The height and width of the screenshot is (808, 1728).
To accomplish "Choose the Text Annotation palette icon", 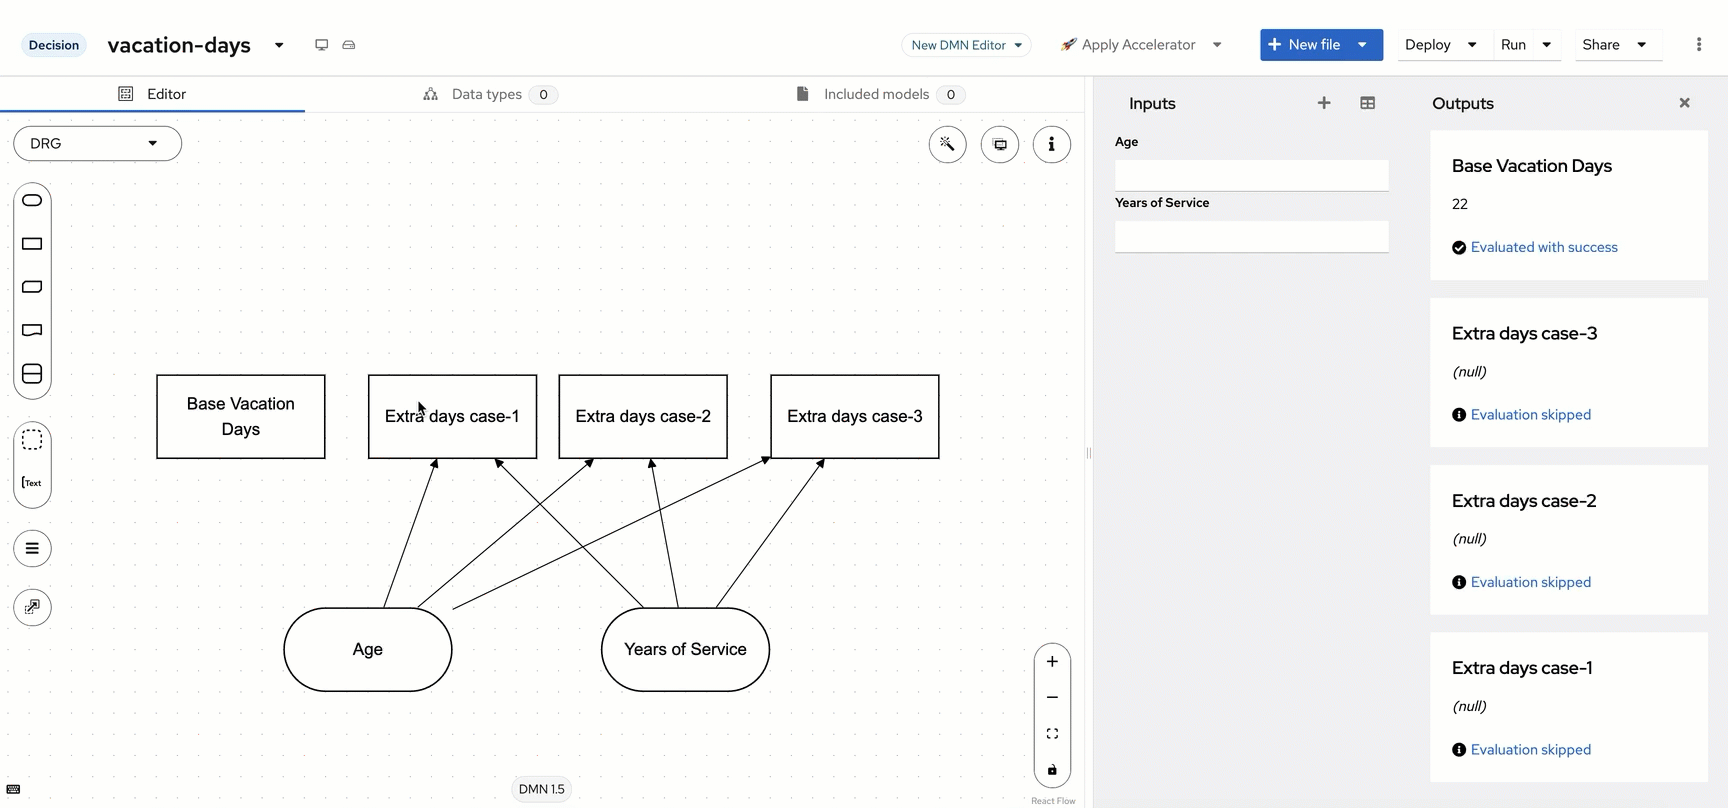I will click(32, 483).
